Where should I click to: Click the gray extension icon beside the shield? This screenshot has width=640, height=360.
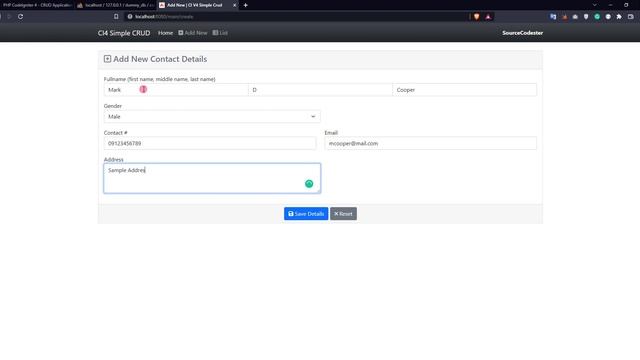pos(575,17)
